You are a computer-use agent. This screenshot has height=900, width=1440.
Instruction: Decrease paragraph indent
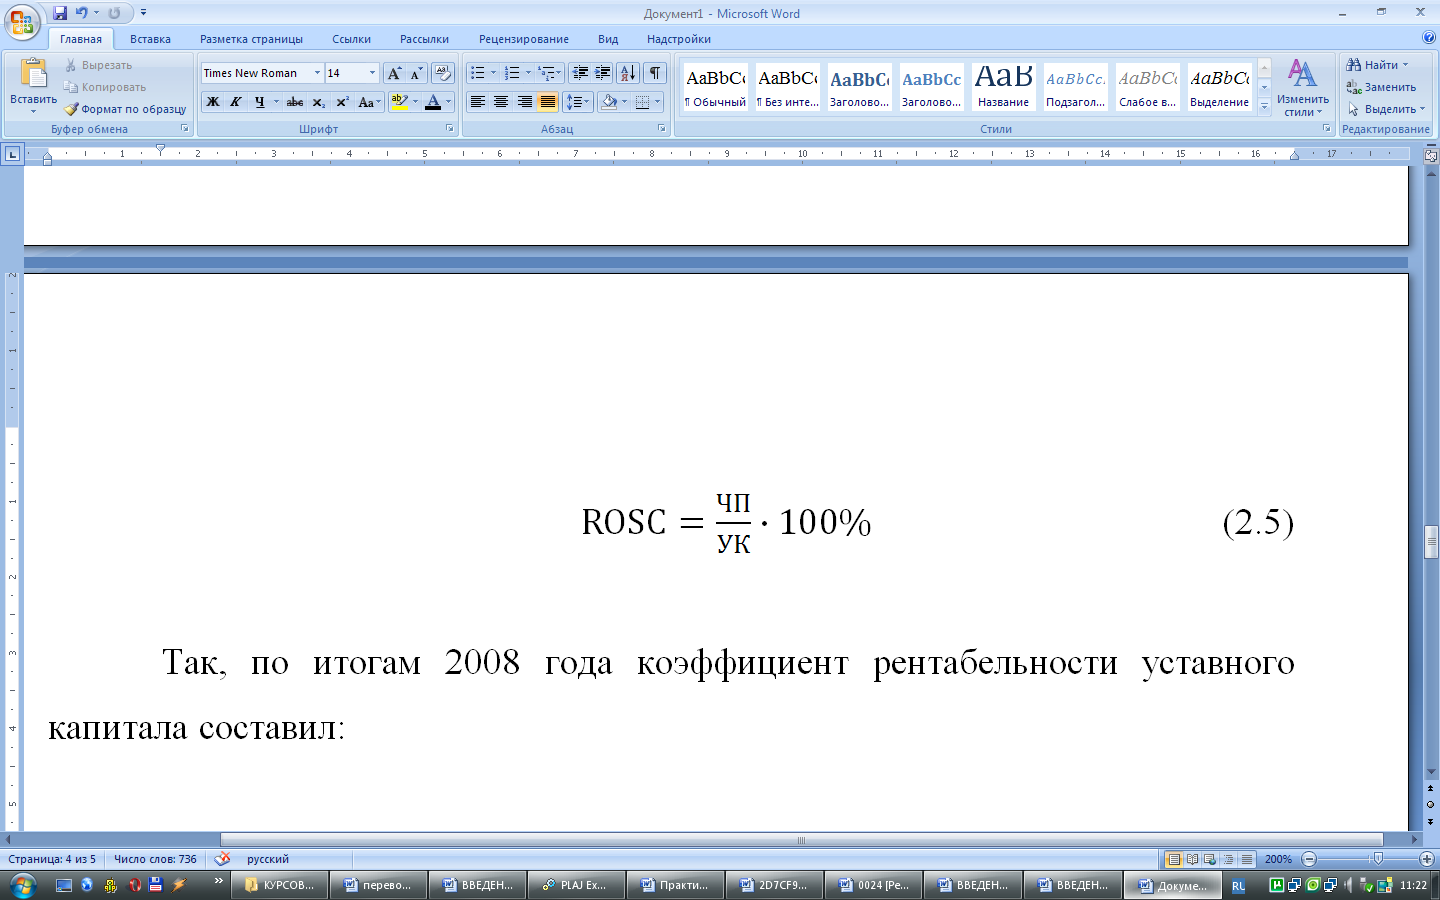click(580, 73)
